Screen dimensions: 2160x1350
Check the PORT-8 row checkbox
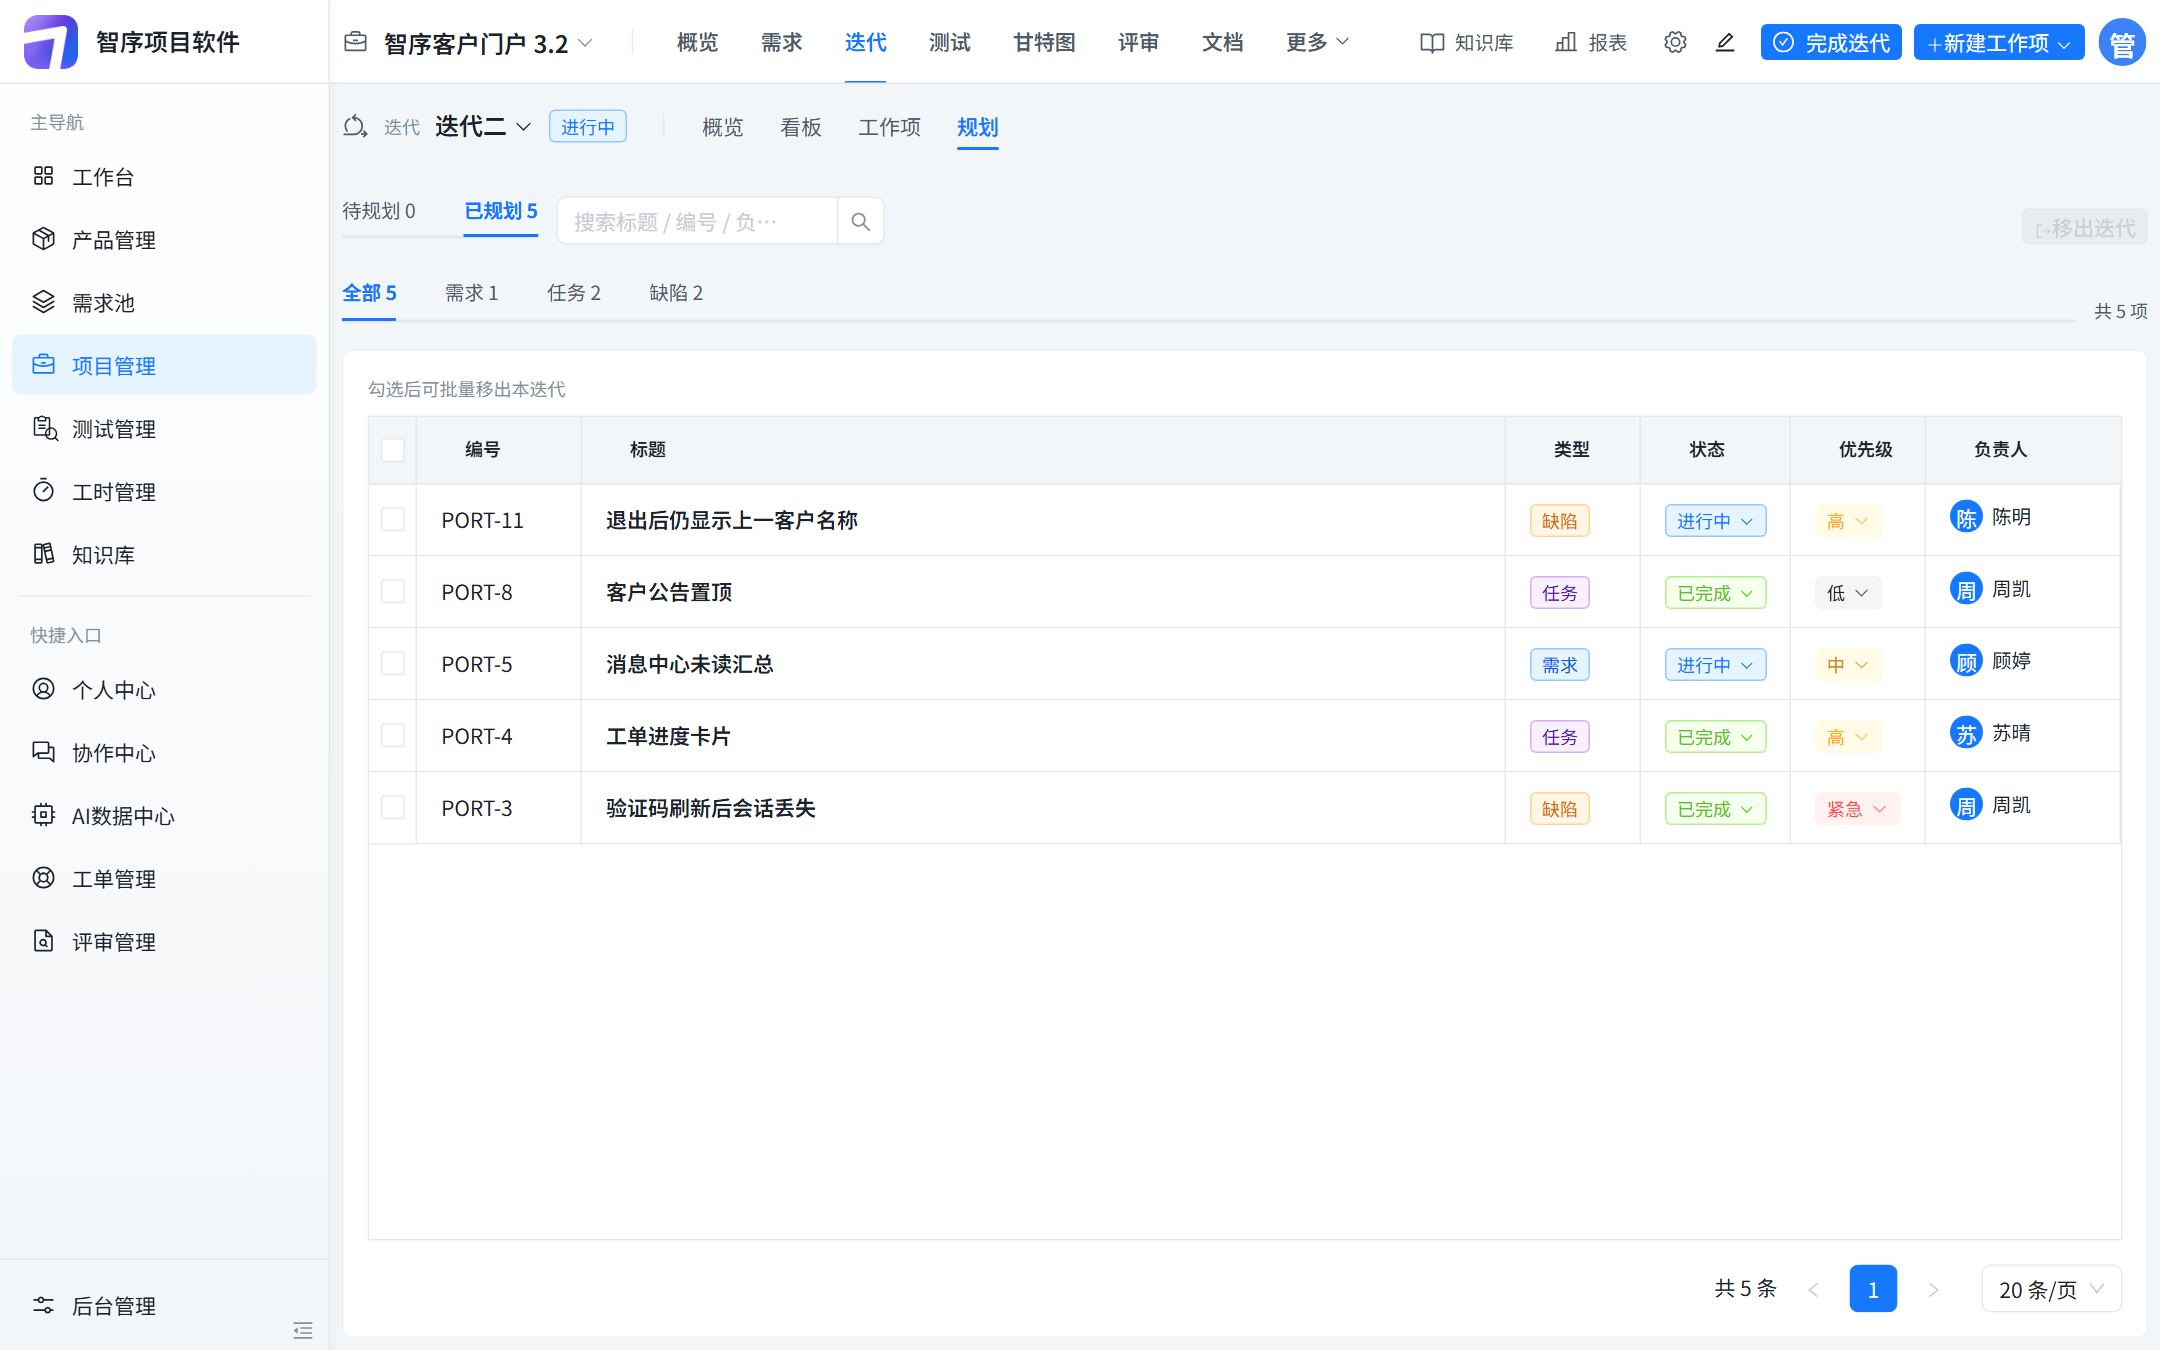click(393, 592)
